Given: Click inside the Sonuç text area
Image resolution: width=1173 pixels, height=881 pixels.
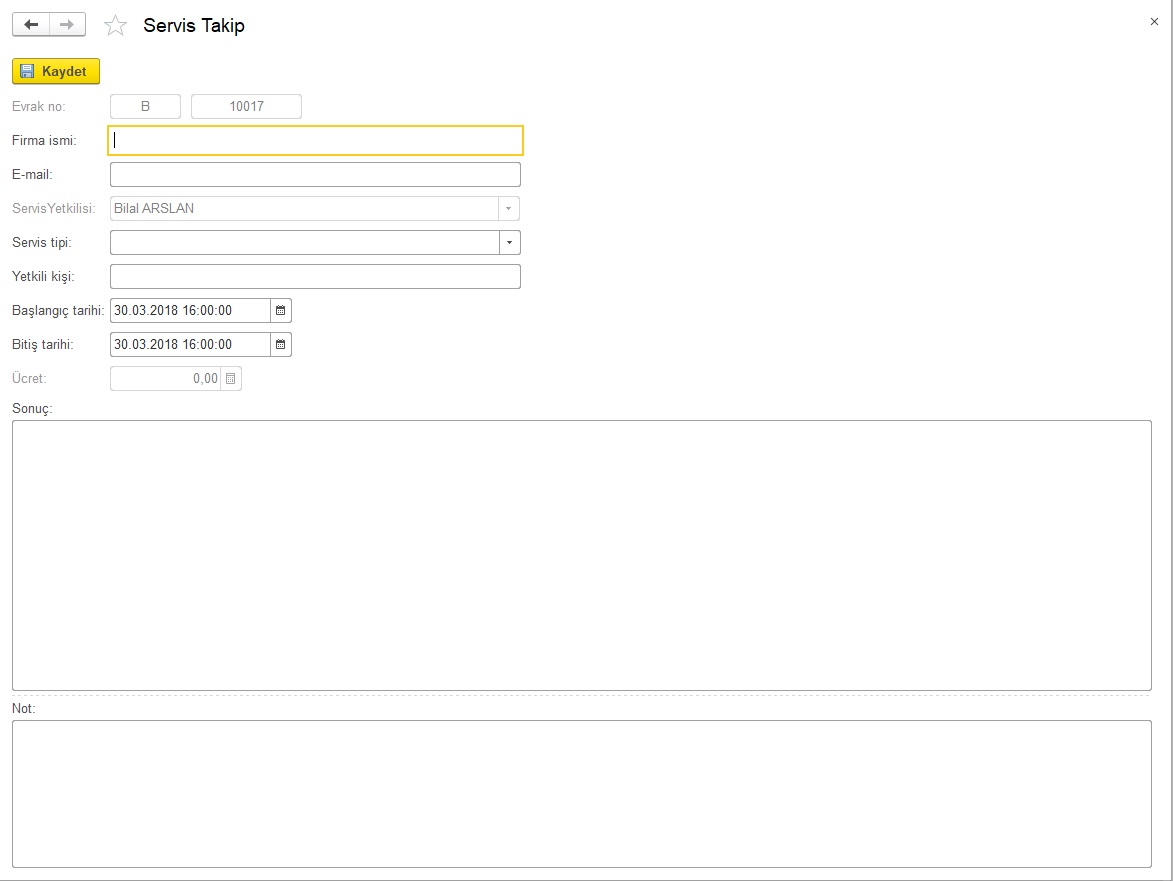Looking at the screenshot, I should click(x=581, y=555).
